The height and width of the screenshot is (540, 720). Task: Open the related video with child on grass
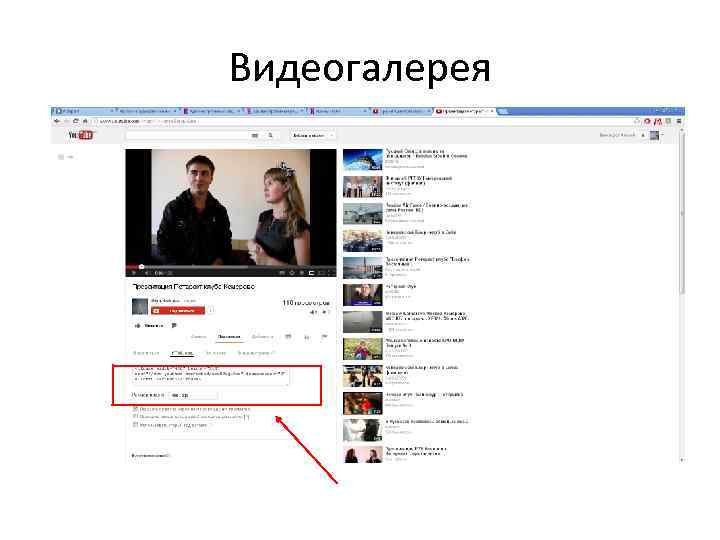(x=363, y=349)
